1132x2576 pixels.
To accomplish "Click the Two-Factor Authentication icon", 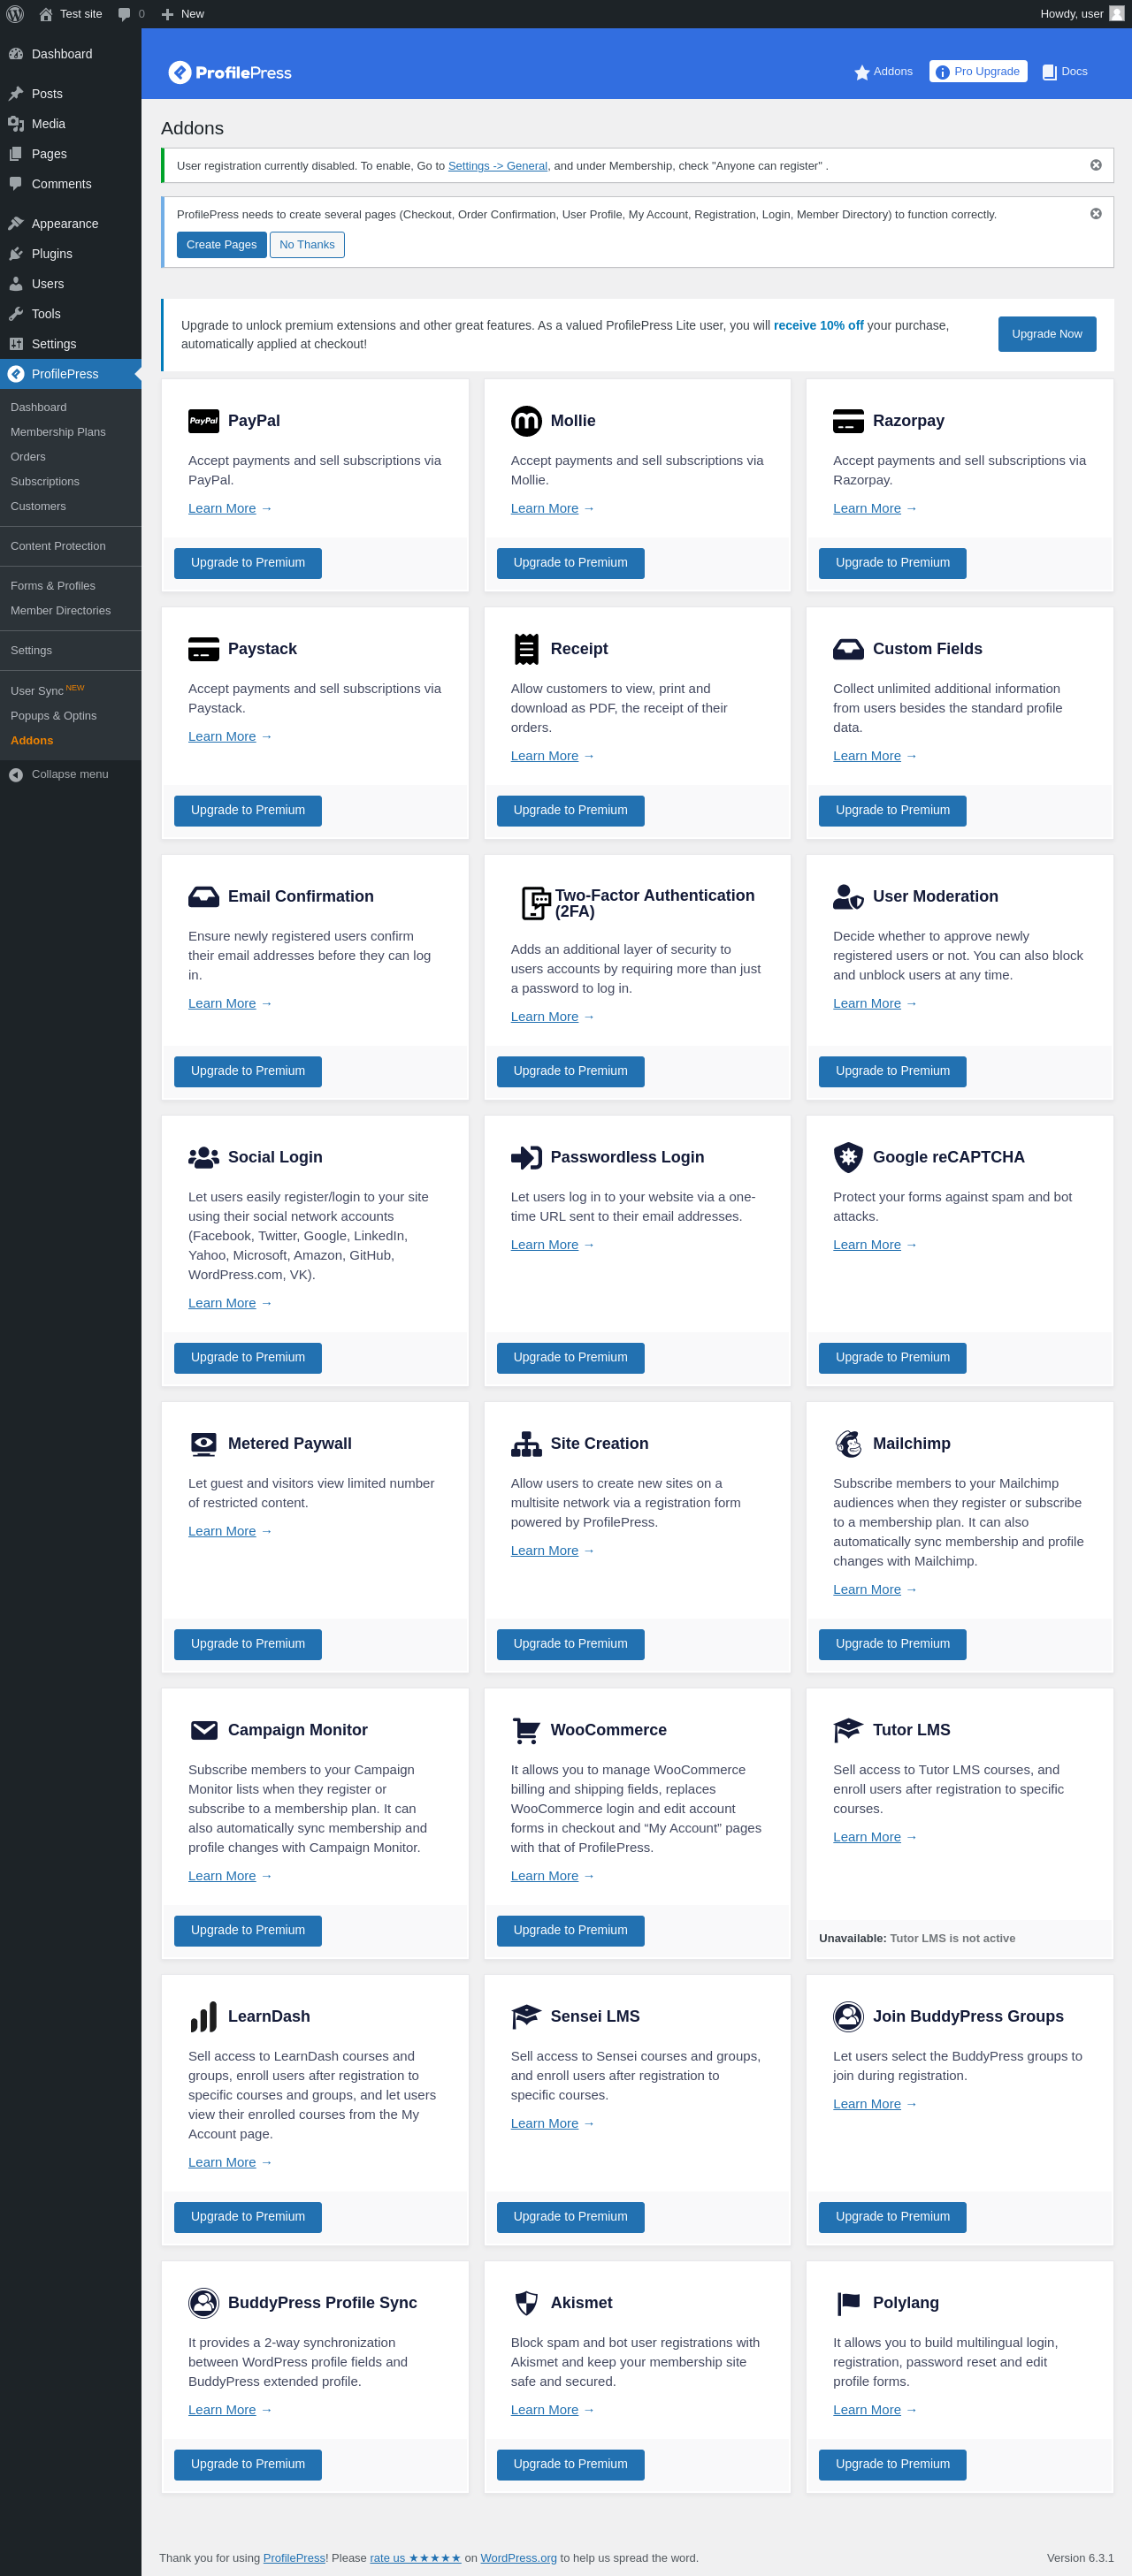I will (x=536, y=903).
